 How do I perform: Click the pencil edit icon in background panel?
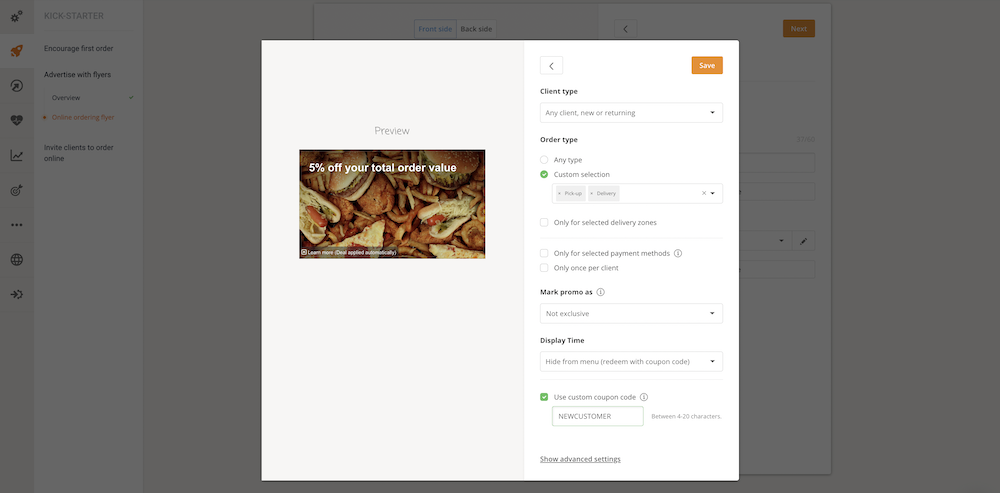click(804, 241)
